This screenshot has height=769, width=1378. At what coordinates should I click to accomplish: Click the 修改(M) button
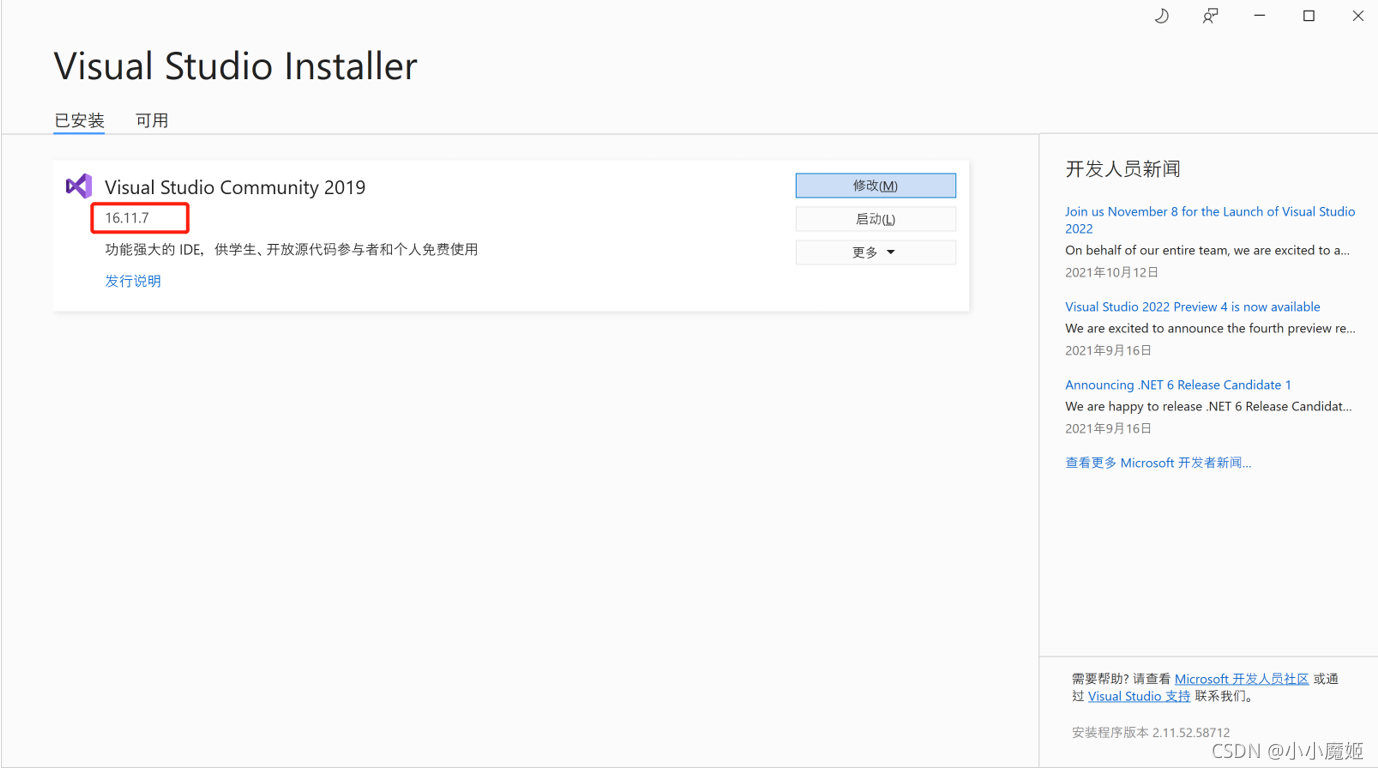(x=875, y=185)
